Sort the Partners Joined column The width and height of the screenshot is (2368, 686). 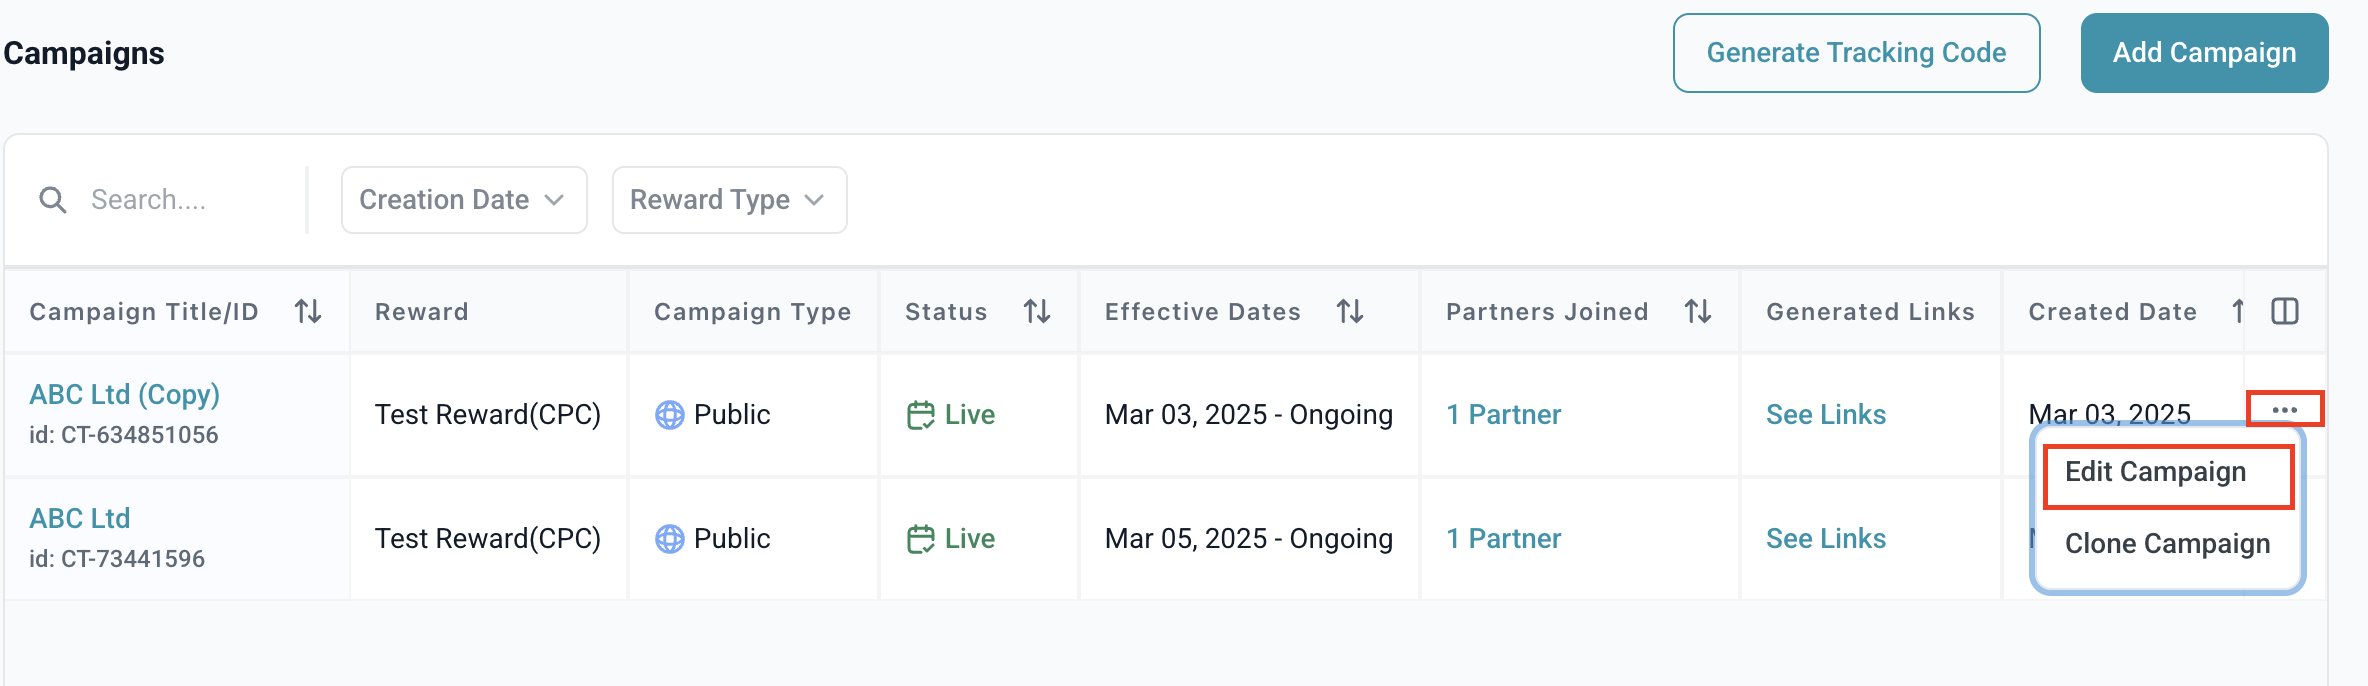click(x=1698, y=312)
